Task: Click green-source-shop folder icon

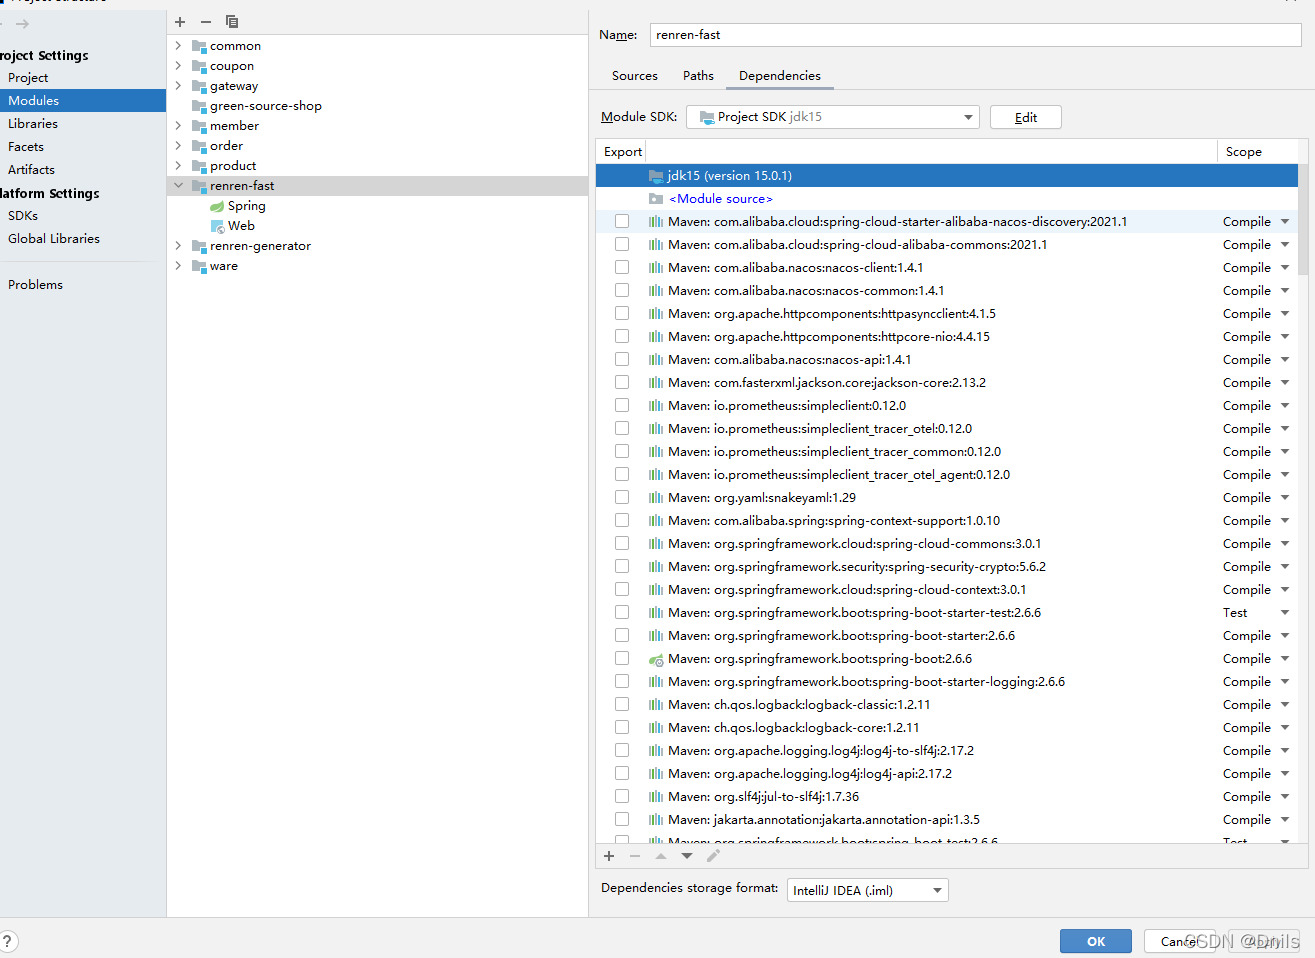Action: [x=199, y=106]
